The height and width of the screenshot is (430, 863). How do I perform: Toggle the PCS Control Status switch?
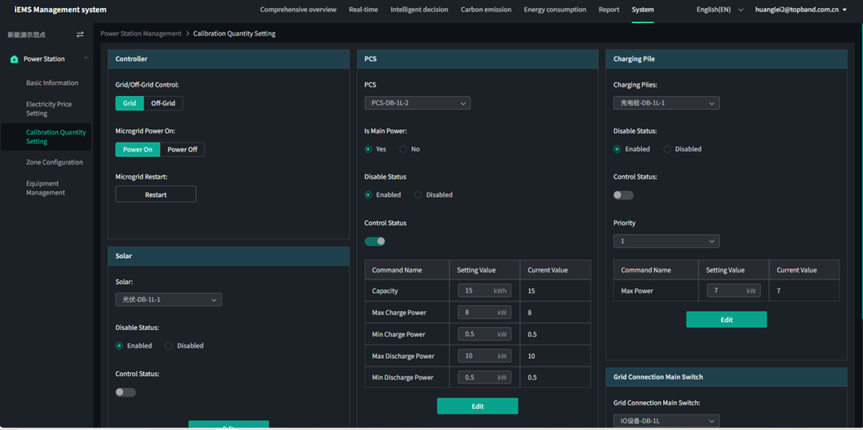pos(375,241)
